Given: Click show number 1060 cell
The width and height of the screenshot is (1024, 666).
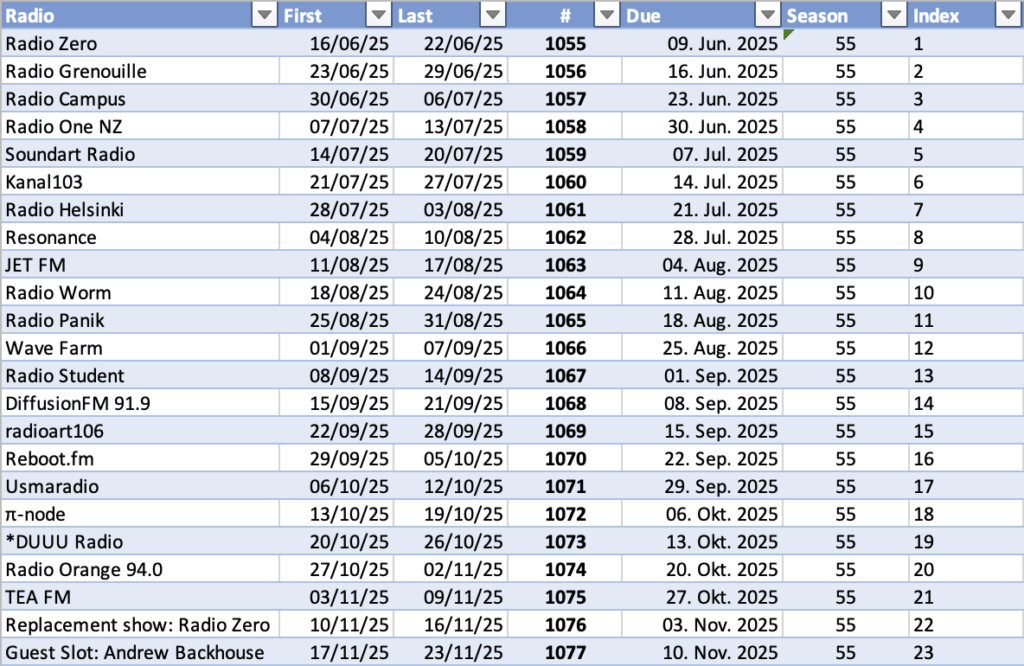Looking at the screenshot, I should click(x=565, y=182).
